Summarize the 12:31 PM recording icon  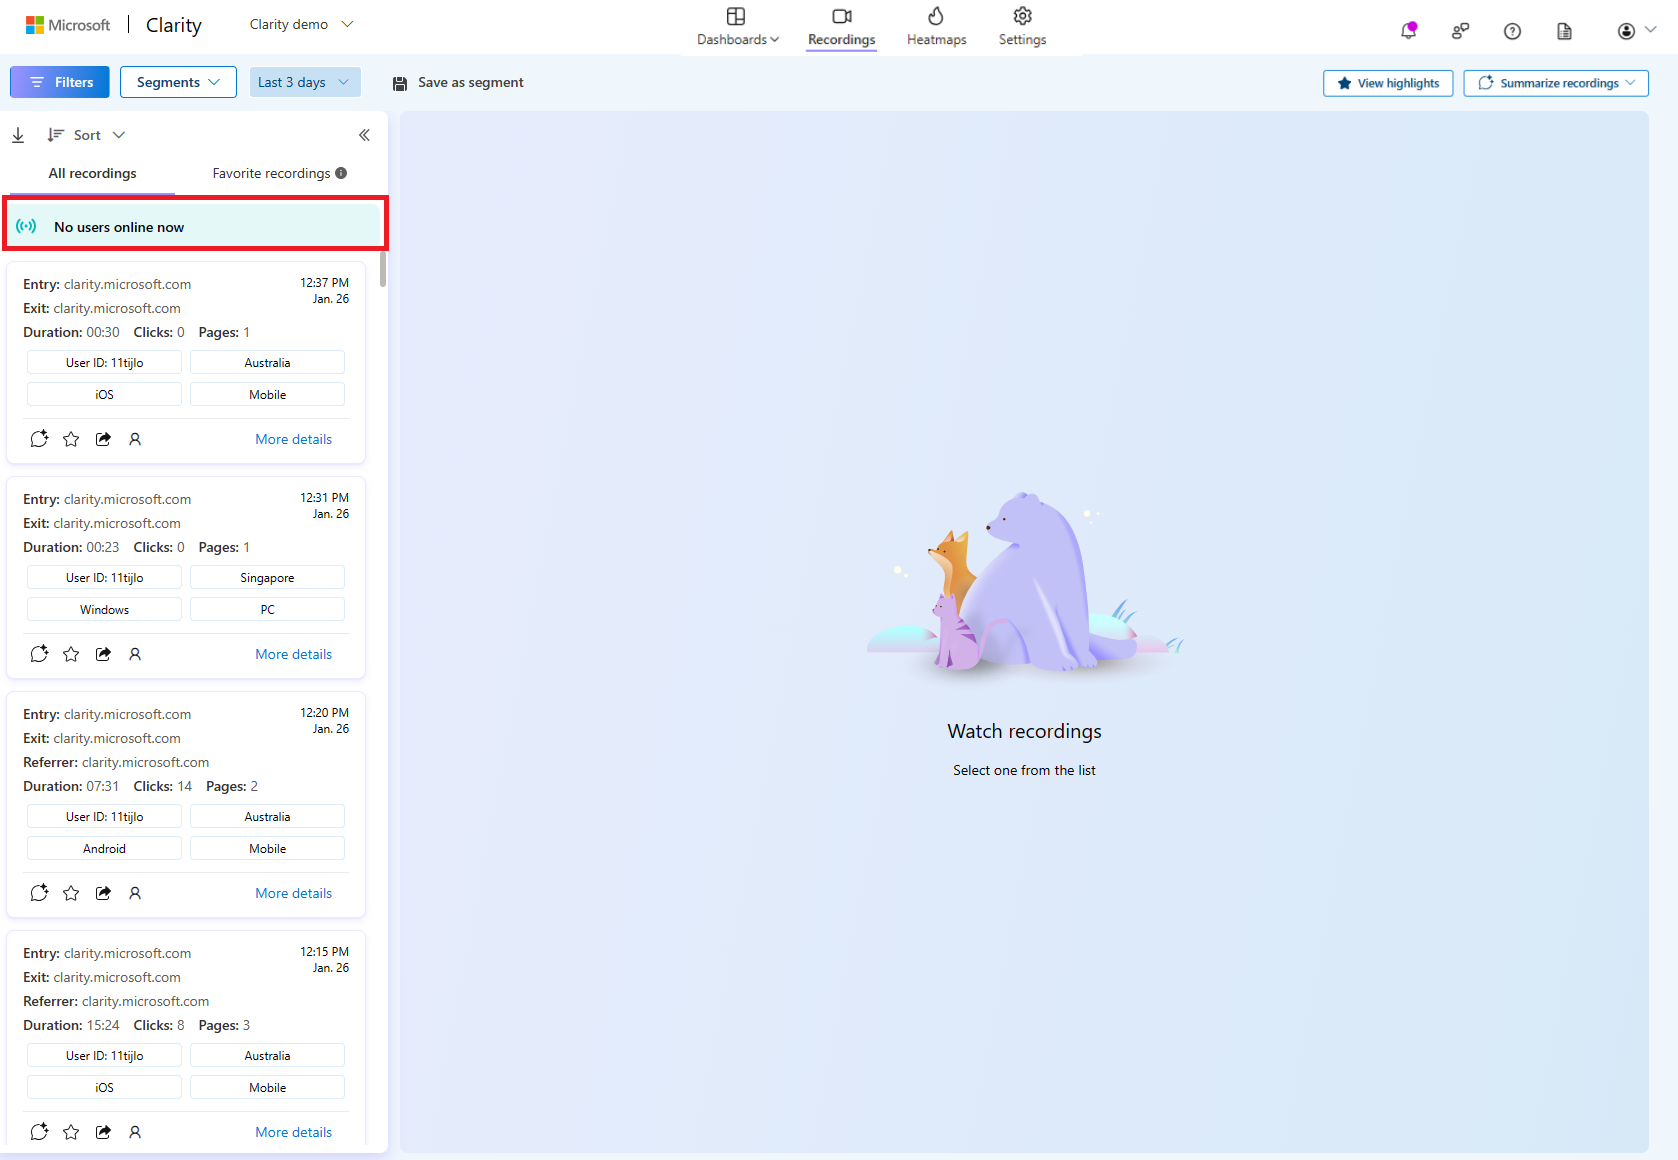(x=39, y=654)
